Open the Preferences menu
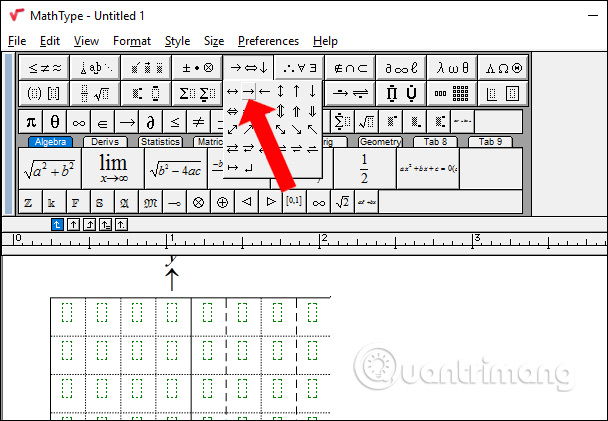This screenshot has width=608, height=421. pos(268,41)
